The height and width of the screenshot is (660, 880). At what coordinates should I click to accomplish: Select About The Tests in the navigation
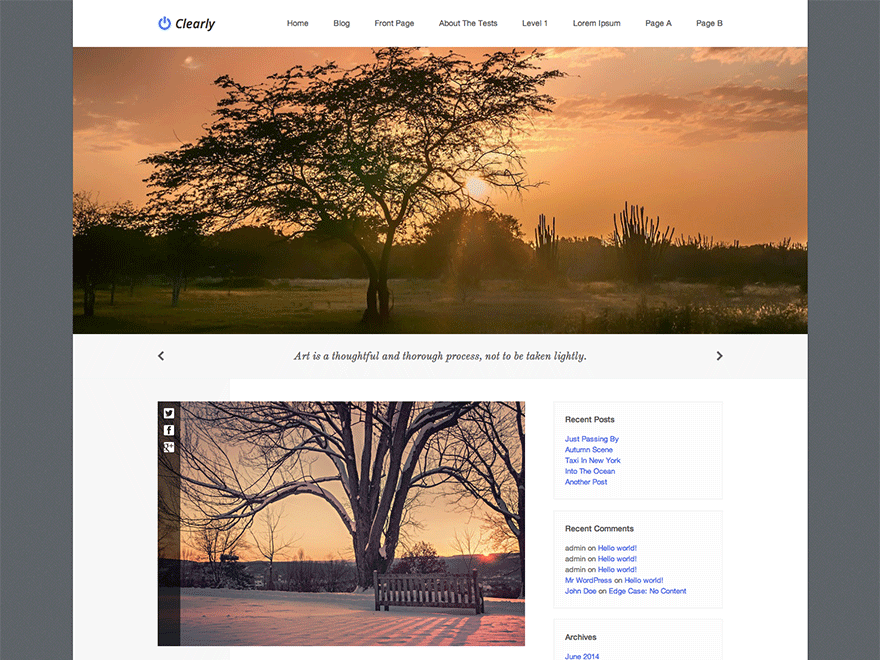(467, 23)
